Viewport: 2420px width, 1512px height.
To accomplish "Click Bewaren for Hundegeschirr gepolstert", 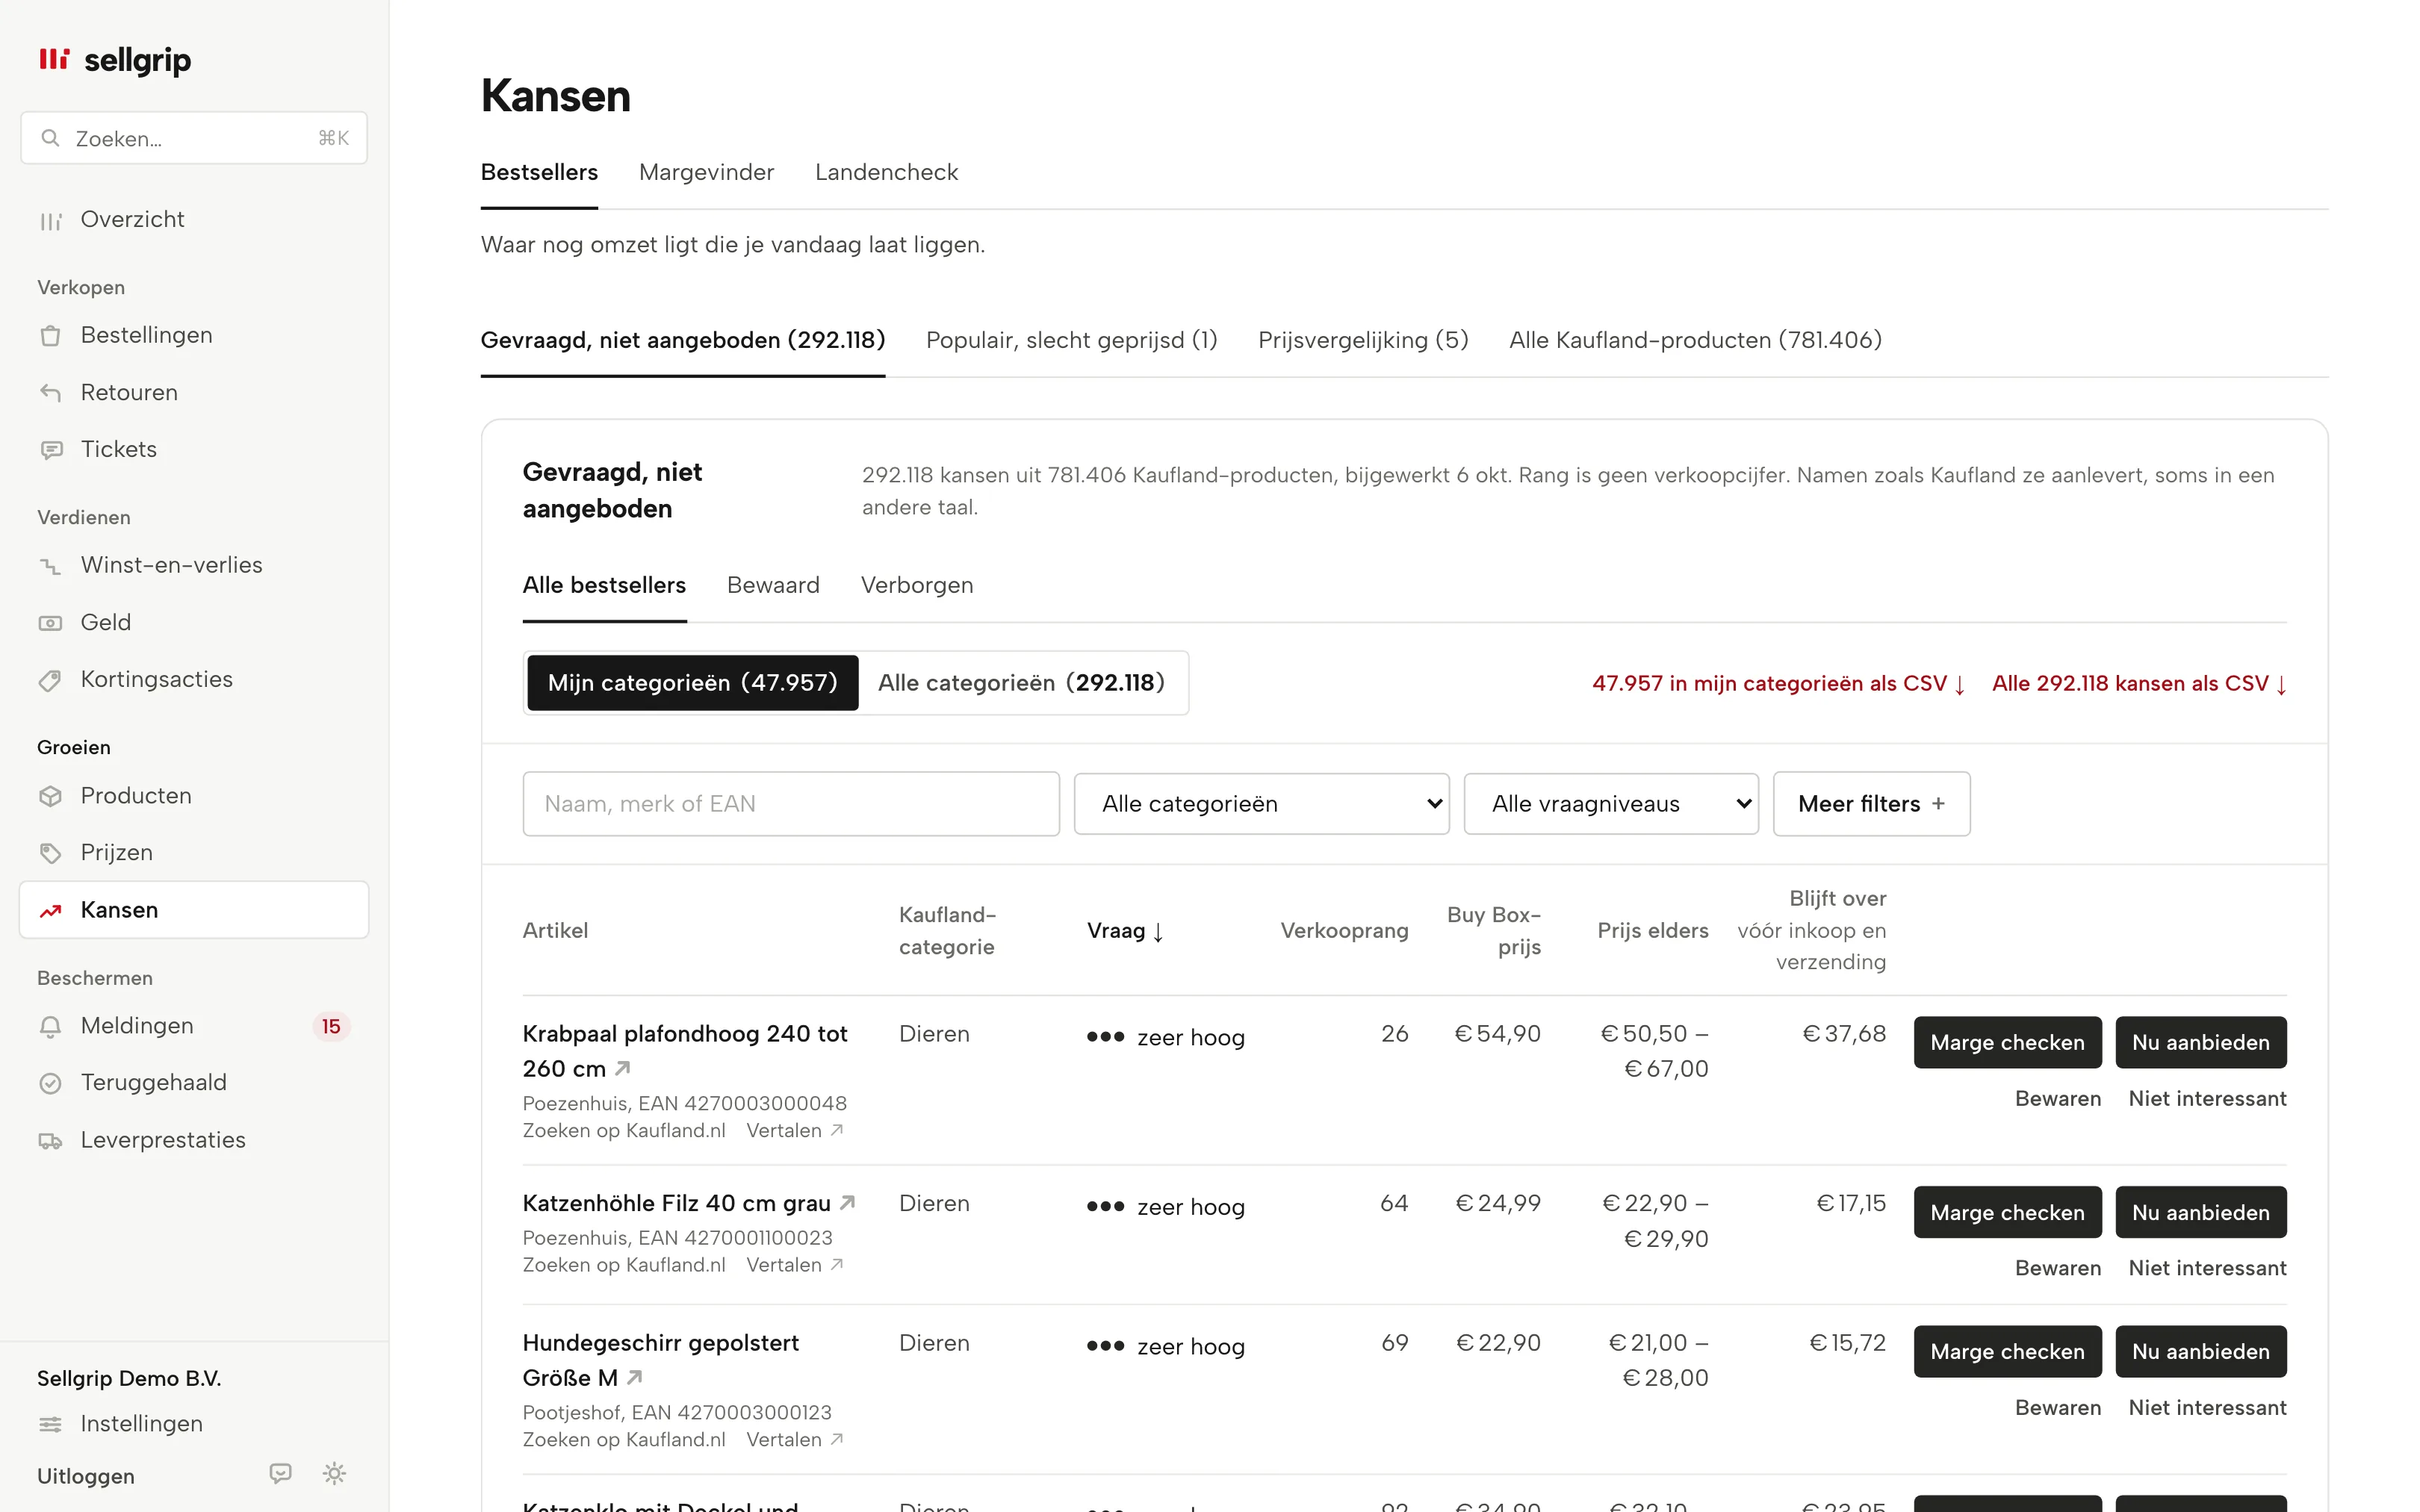I will (2058, 1408).
